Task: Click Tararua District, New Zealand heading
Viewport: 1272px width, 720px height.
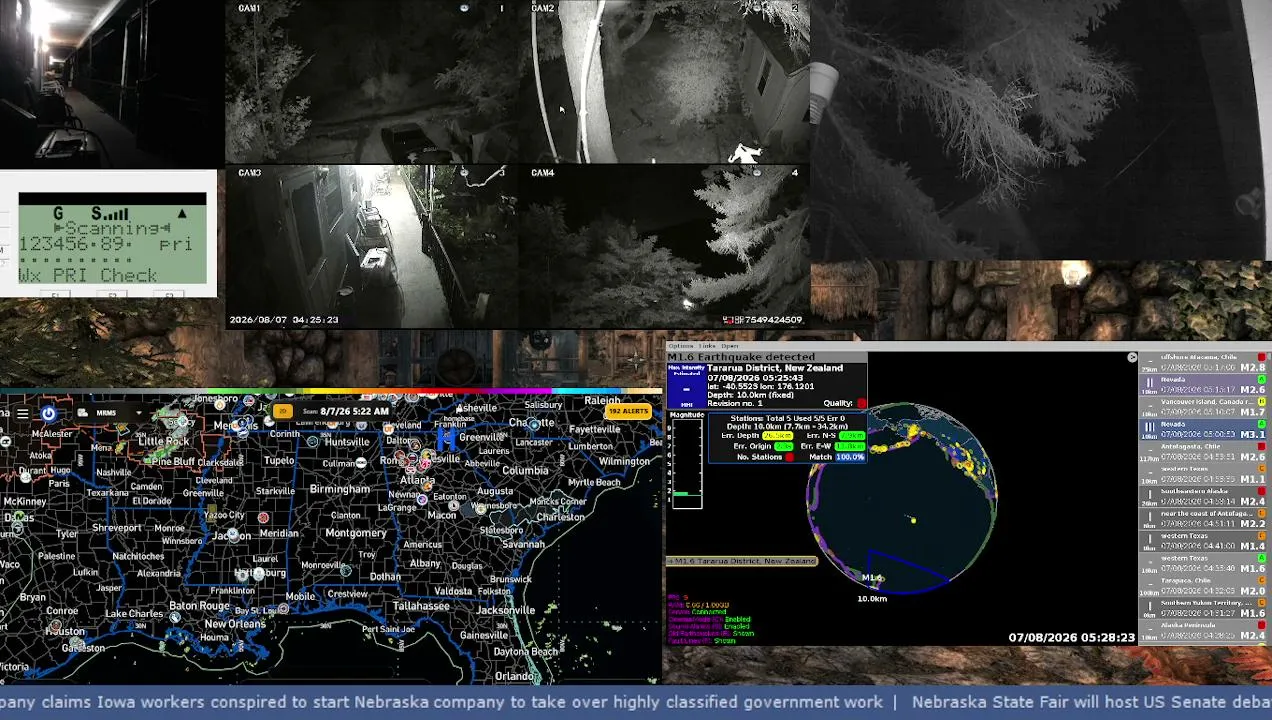Action: 775,368
